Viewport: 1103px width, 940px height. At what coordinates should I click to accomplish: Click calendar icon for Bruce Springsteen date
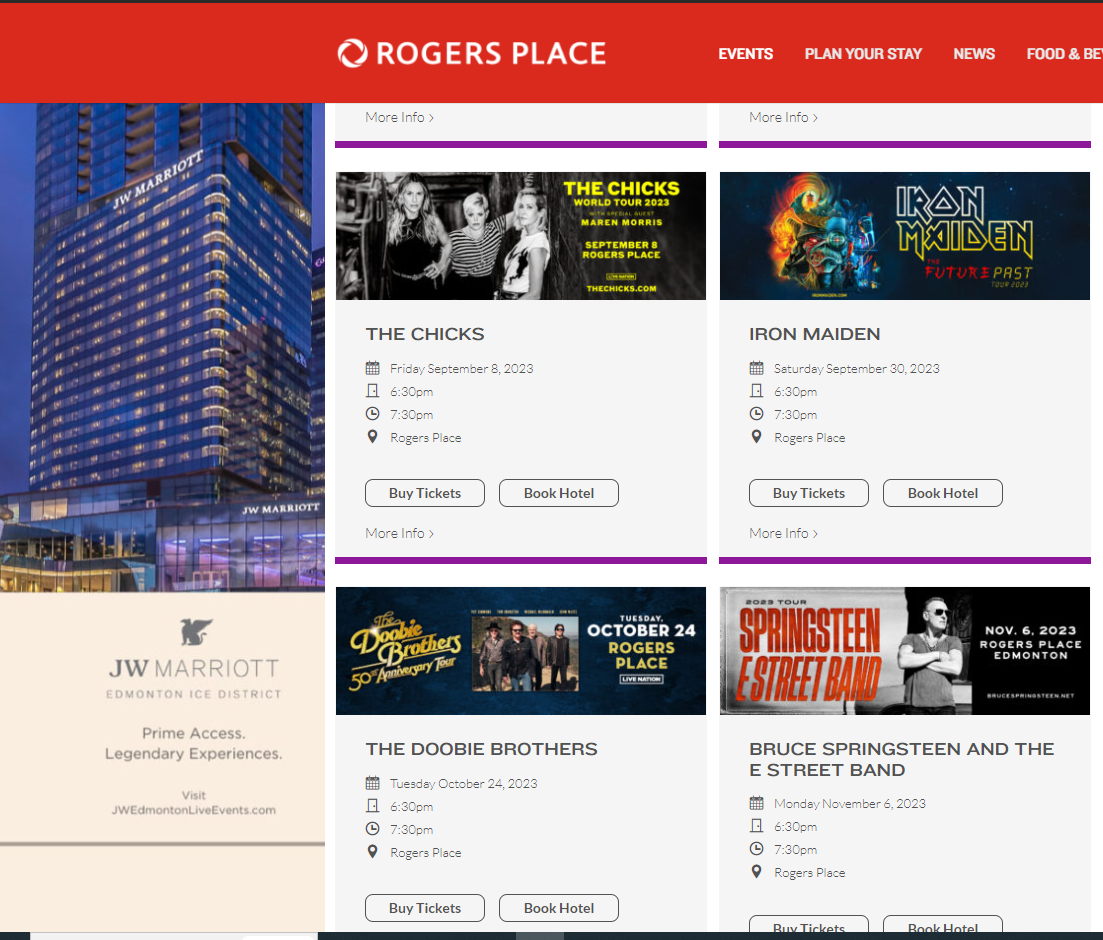756,803
